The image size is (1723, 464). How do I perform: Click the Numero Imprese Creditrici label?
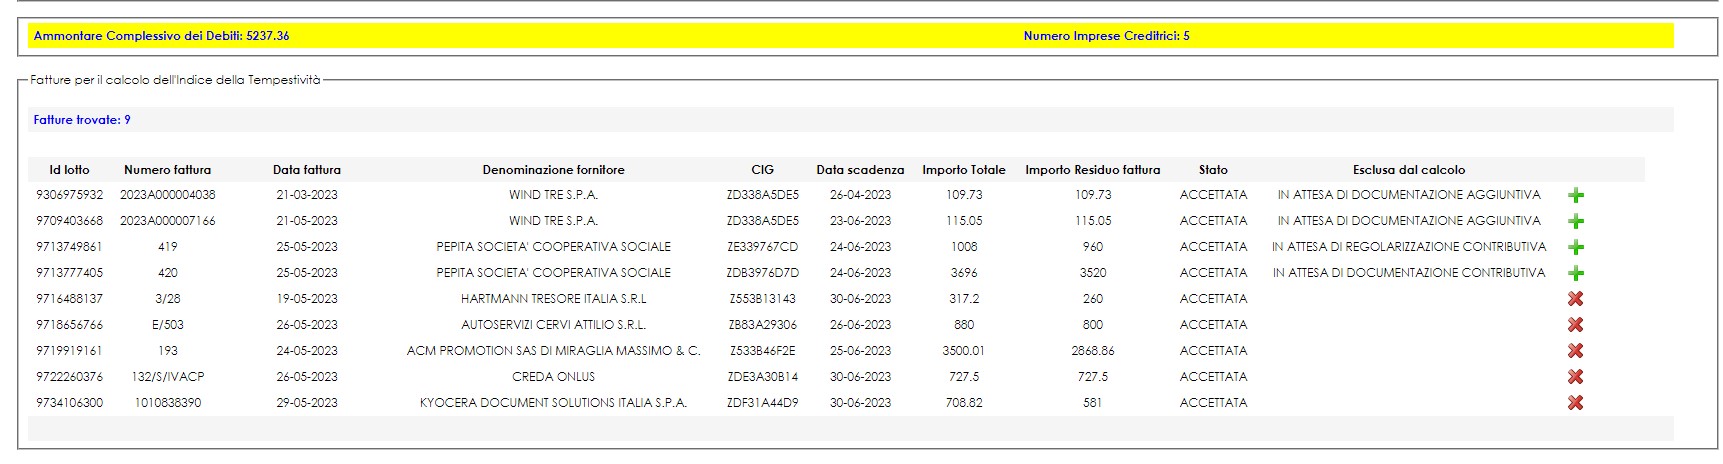[x=1106, y=36]
